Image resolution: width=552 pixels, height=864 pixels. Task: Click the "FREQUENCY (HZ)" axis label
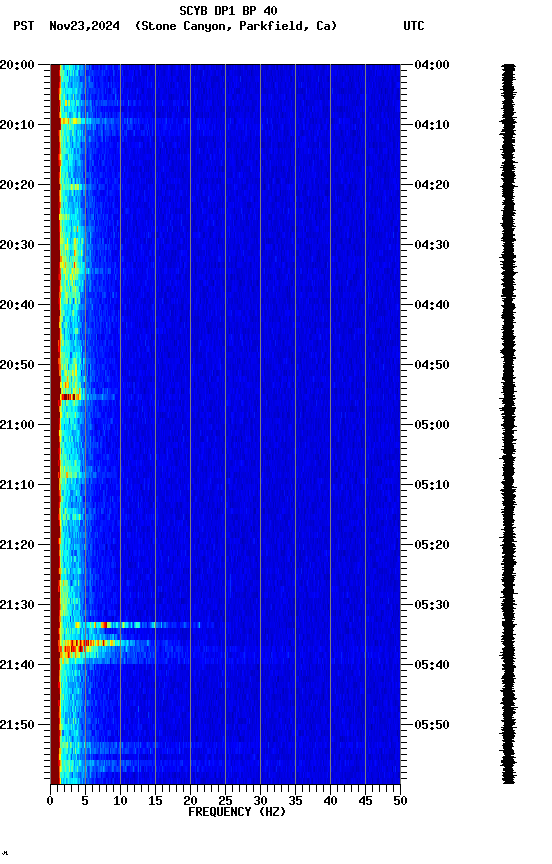pyautogui.click(x=237, y=812)
